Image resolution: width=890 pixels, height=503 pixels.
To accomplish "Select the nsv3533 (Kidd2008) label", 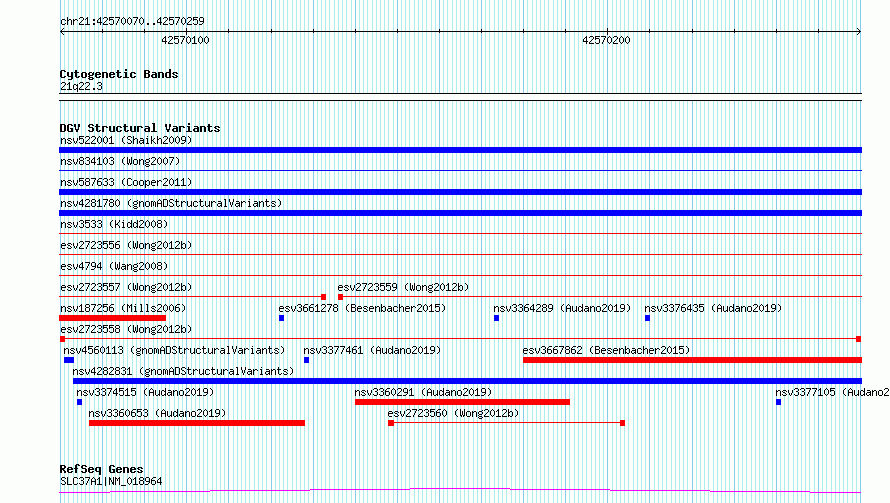I will [114, 224].
